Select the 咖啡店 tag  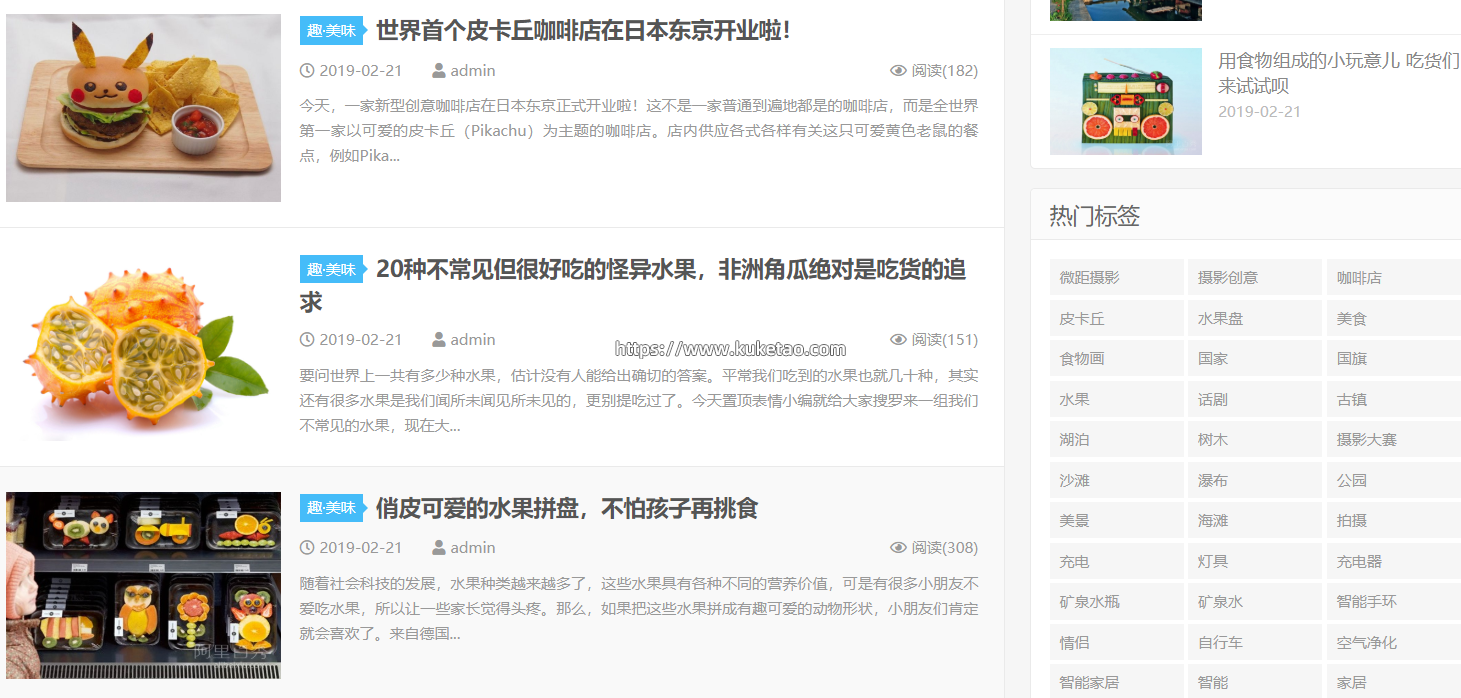pyautogui.click(x=1394, y=278)
